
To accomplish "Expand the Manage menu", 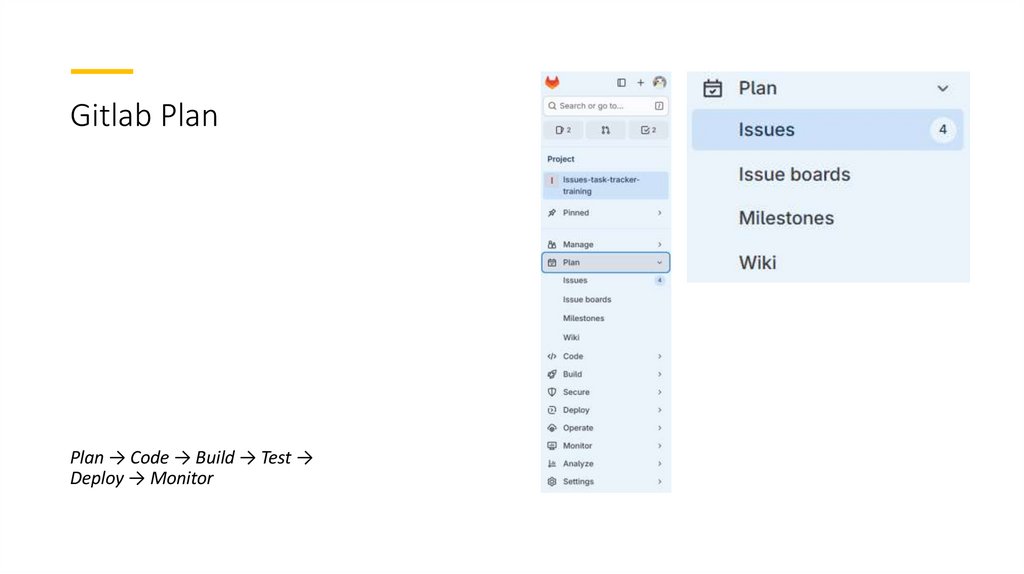I will (605, 244).
